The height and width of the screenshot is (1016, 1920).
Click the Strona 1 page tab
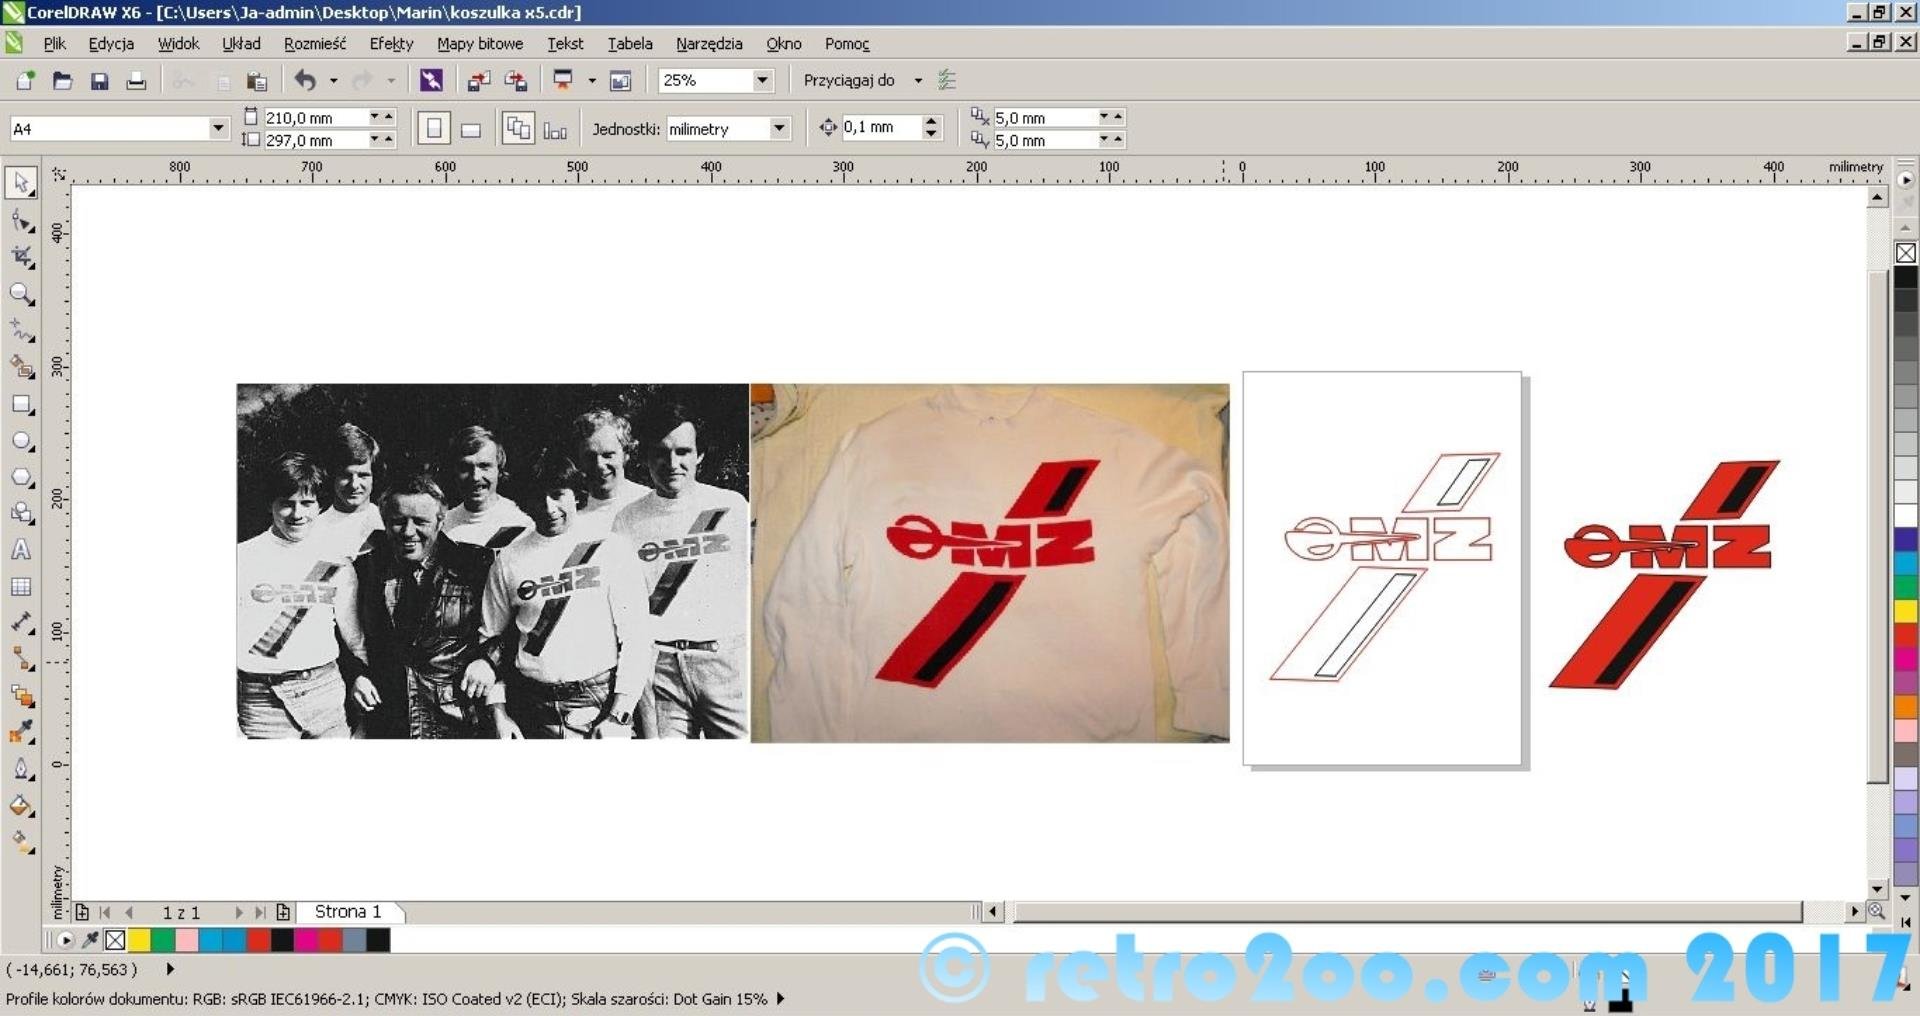(x=348, y=912)
